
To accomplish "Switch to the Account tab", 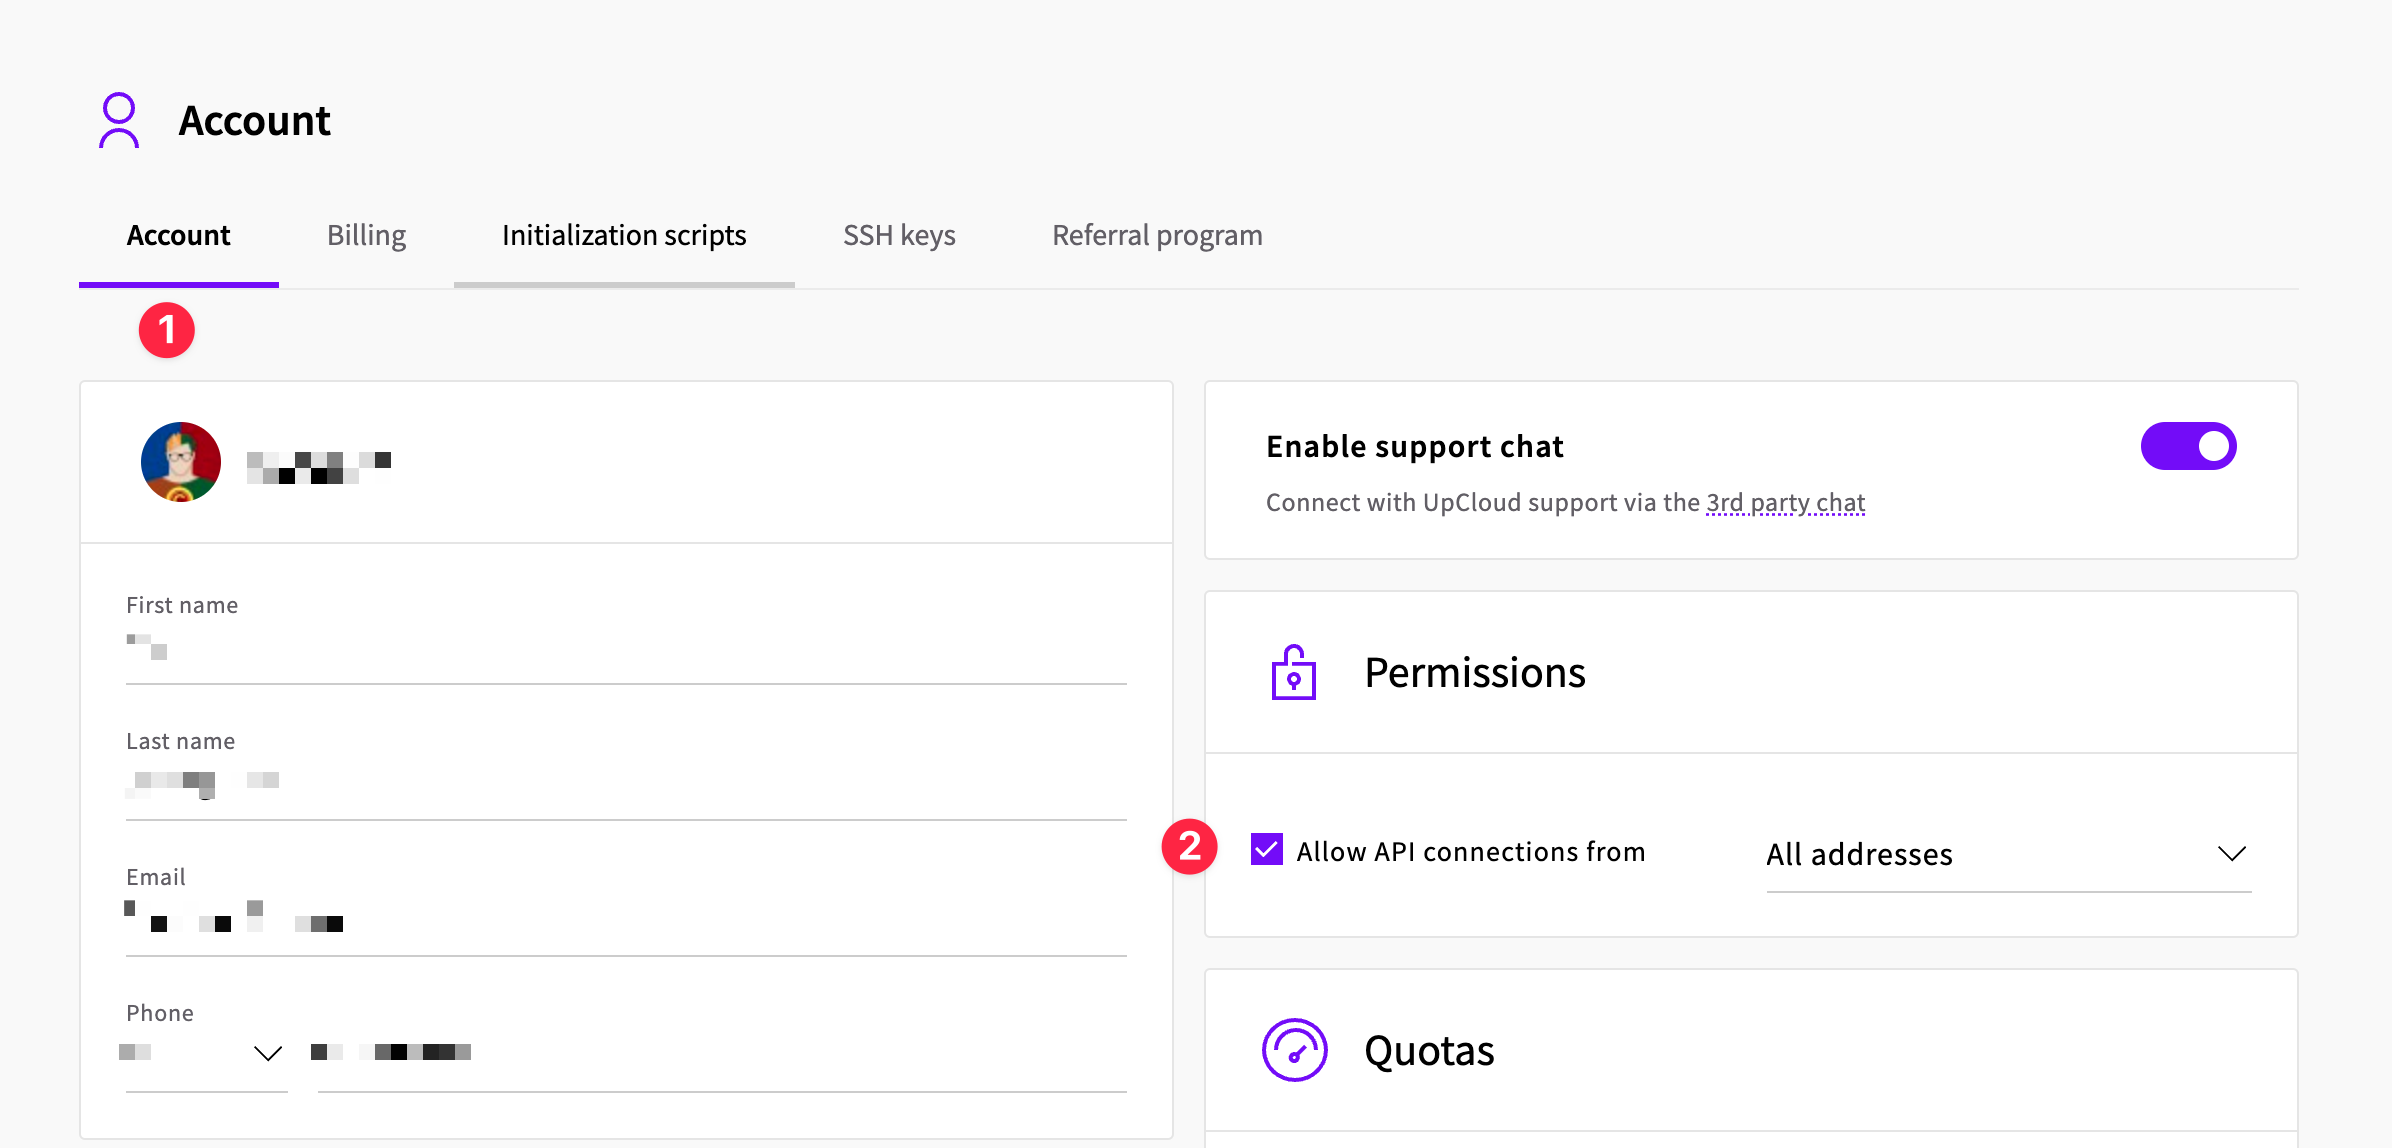I will coord(179,236).
